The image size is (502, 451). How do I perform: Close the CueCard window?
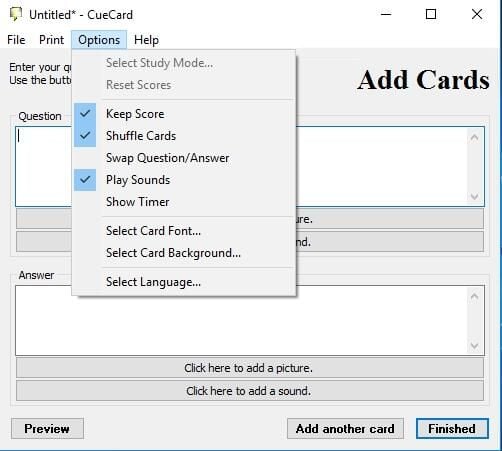477,14
